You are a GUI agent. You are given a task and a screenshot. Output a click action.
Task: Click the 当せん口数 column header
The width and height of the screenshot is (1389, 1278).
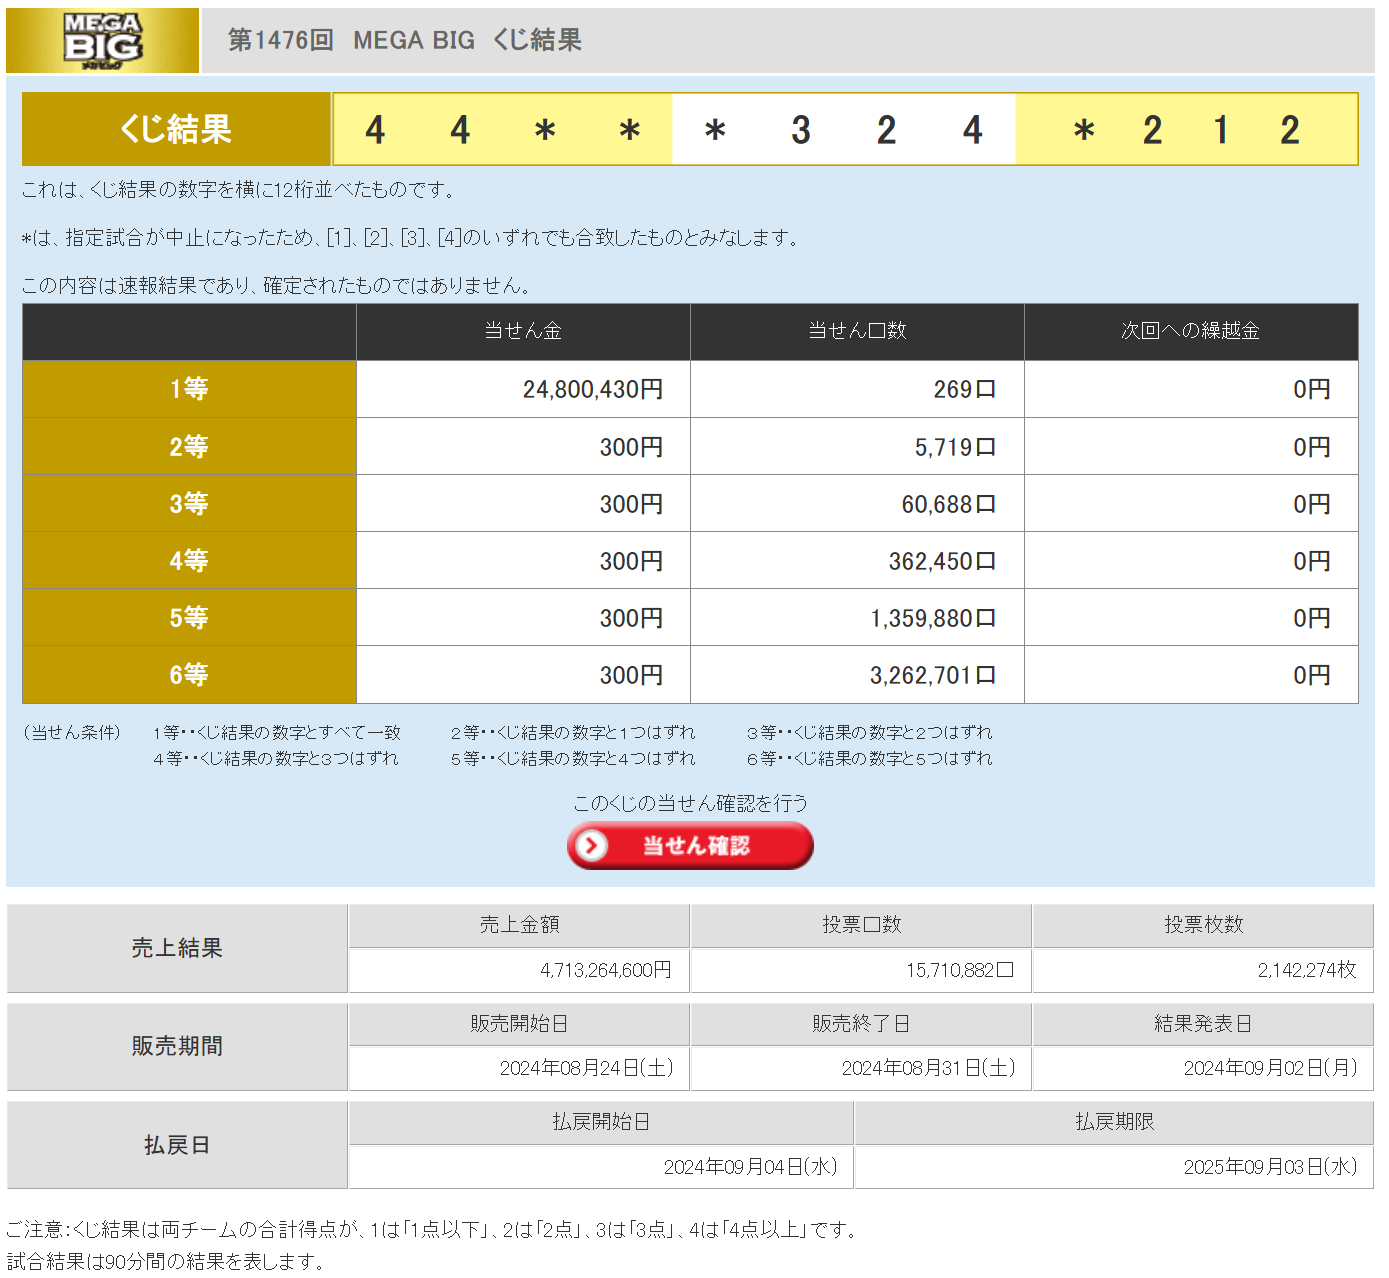pyautogui.click(x=857, y=331)
